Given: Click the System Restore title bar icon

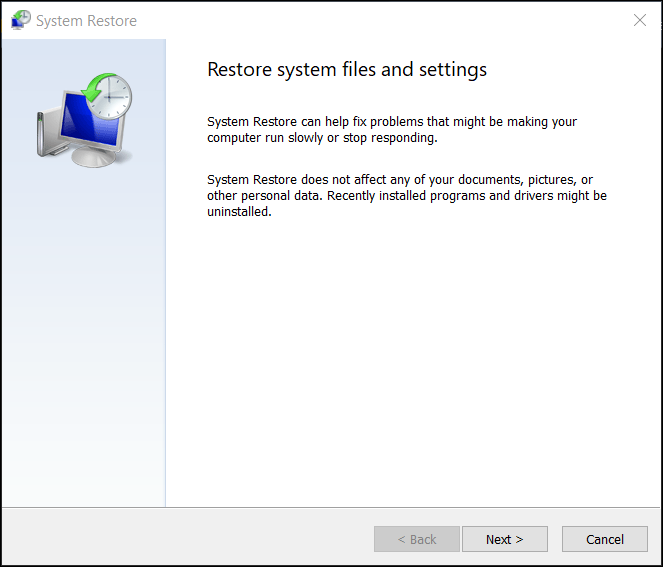Looking at the screenshot, I should (20, 20).
